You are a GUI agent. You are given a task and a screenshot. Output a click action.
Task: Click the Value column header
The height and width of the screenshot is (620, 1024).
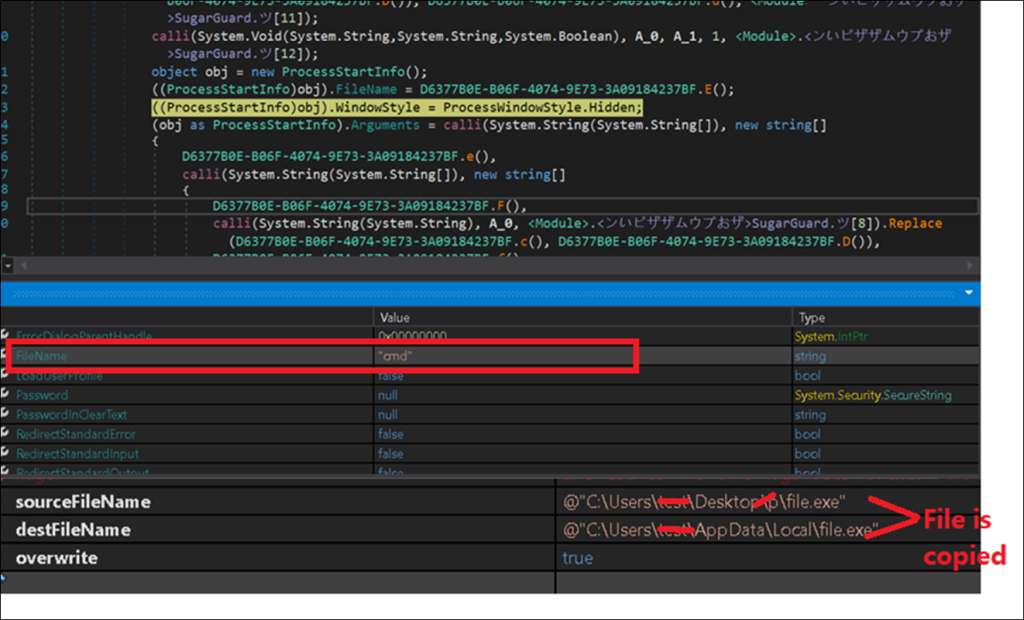click(x=394, y=318)
